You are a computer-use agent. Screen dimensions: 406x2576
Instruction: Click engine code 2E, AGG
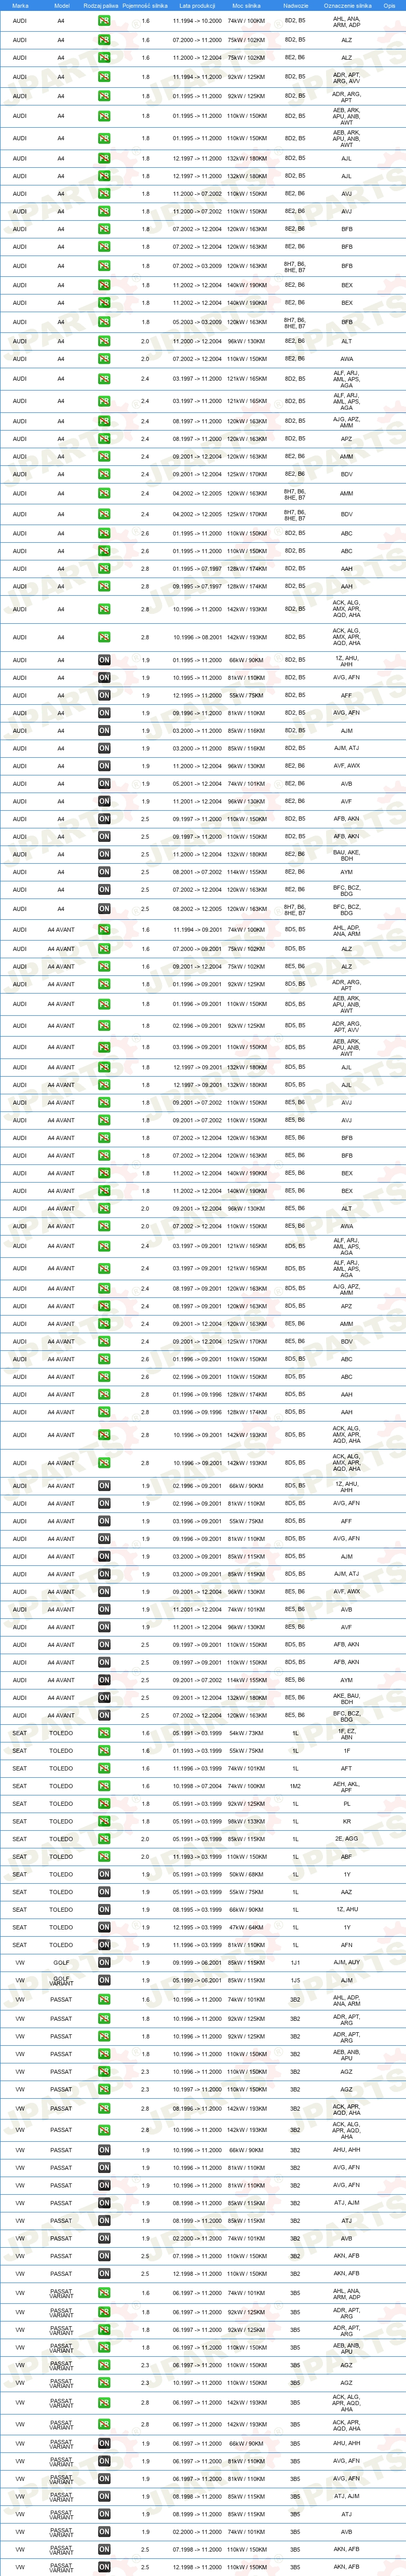(x=347, y=1840)
